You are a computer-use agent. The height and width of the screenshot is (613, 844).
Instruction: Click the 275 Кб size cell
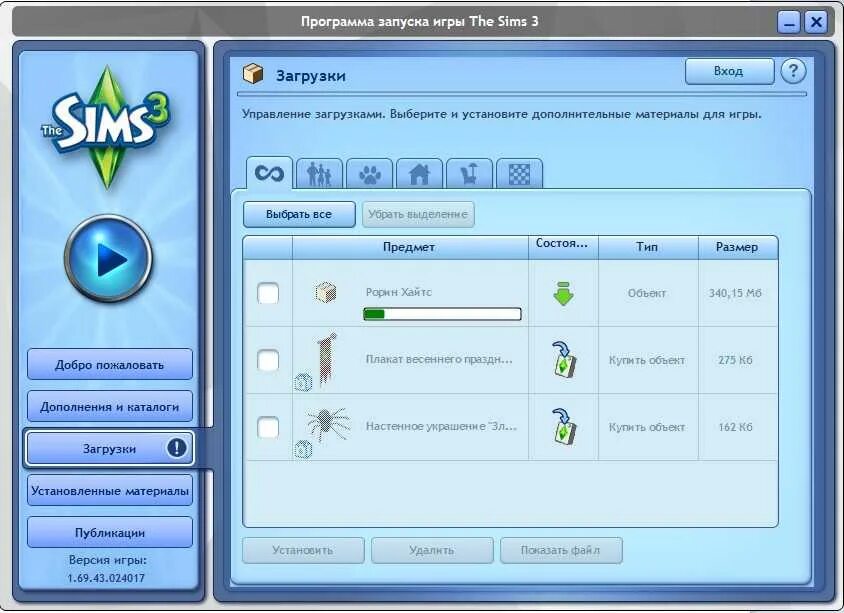pyautogui.click(x=735, y=360)
